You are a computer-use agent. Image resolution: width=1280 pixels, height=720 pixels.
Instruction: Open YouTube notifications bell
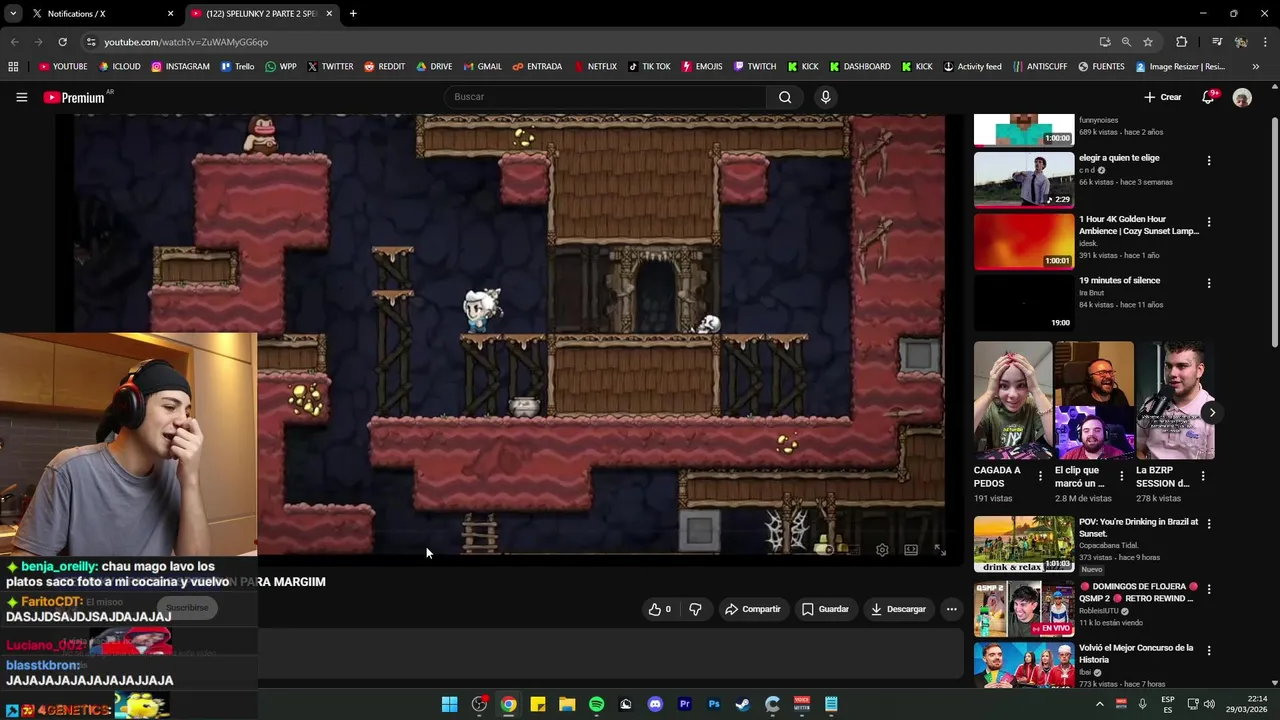click(1208, 97)
